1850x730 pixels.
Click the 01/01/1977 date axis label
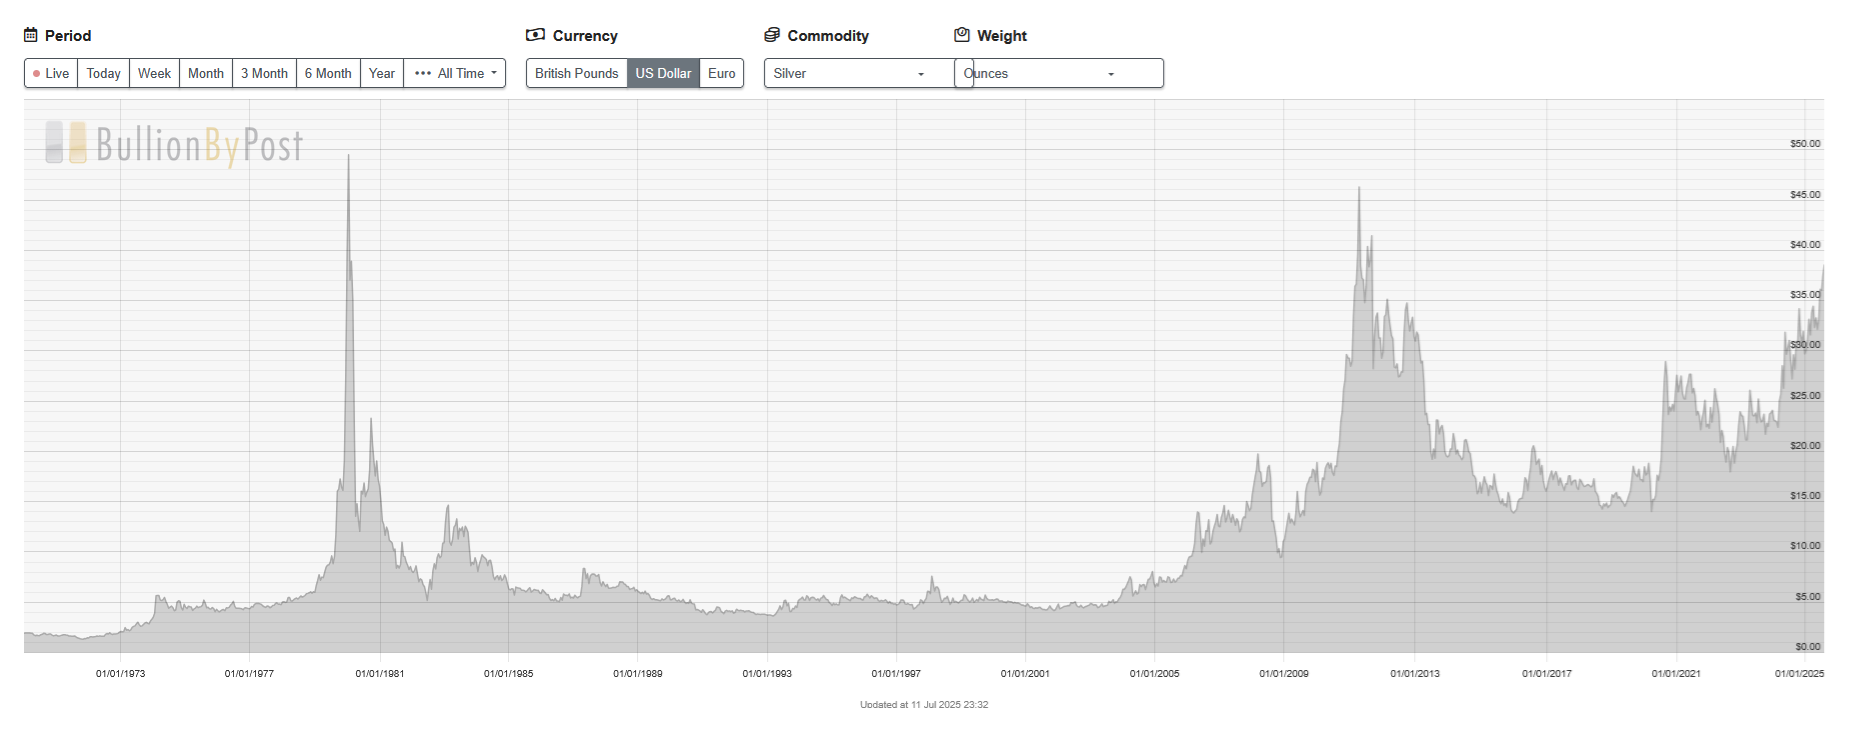pos(249,674)
